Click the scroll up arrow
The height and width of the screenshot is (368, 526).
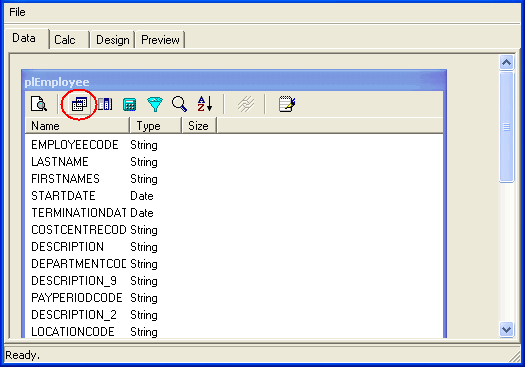pos(506,62)
